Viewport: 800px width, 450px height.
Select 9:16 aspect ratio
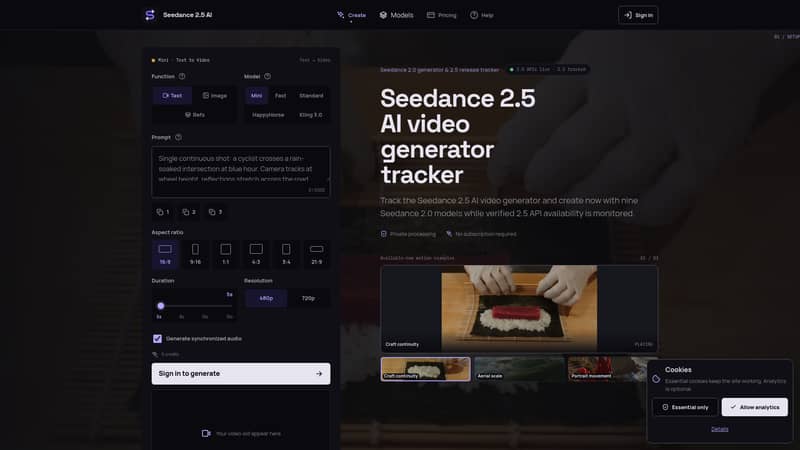point(195,254)
